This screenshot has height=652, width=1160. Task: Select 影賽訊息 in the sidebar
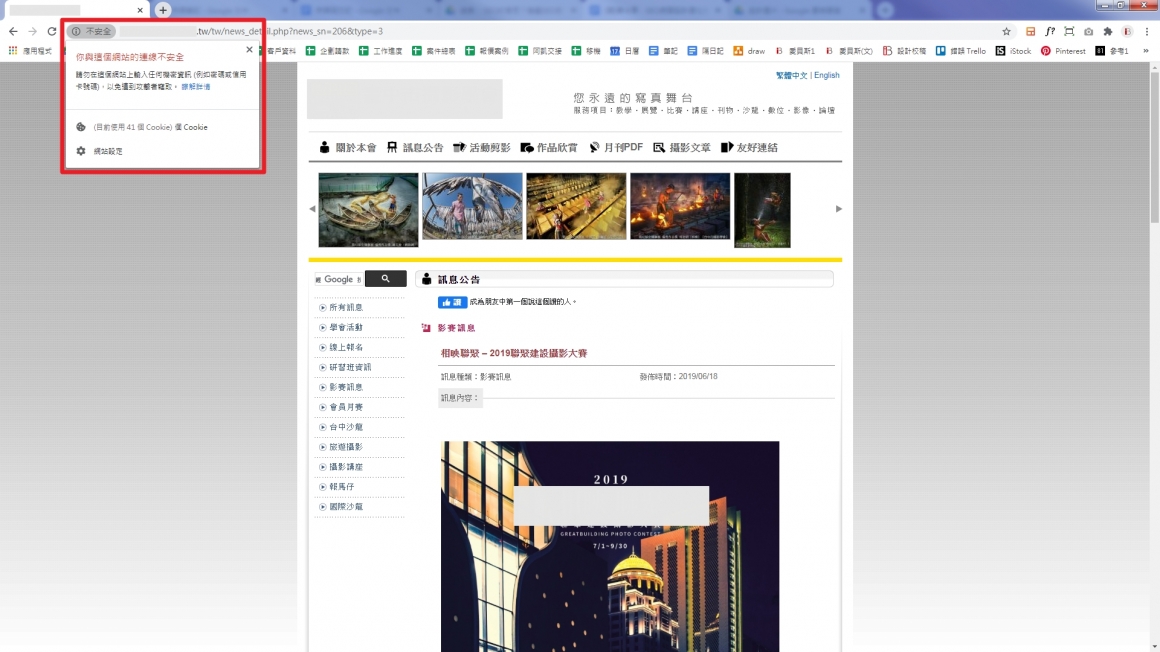click(346, 387)
